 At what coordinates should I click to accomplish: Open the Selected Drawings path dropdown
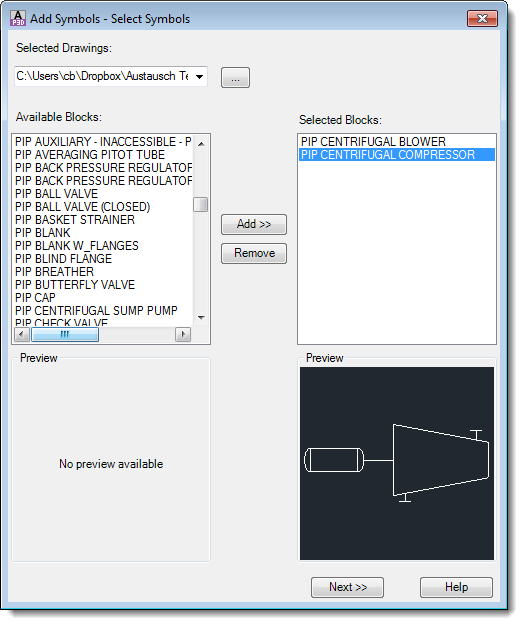tap(199, 77)
